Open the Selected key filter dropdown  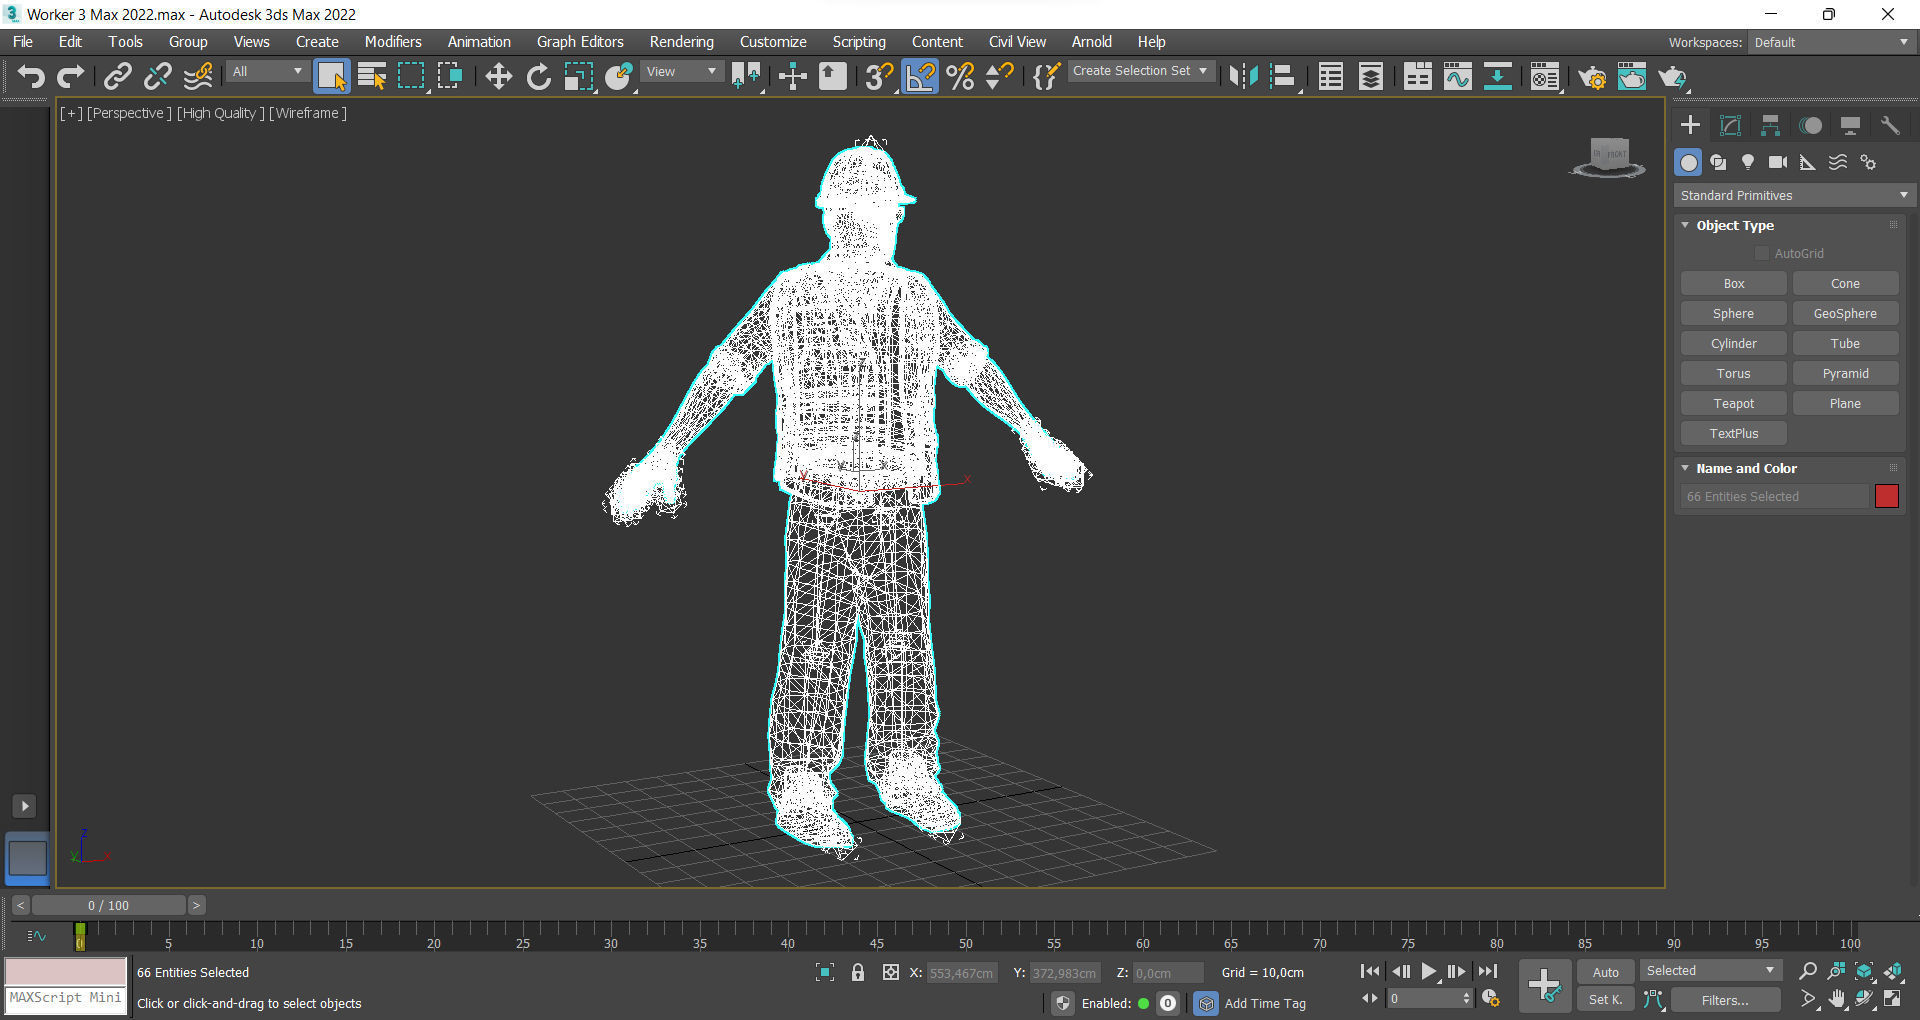point(1710,971)
